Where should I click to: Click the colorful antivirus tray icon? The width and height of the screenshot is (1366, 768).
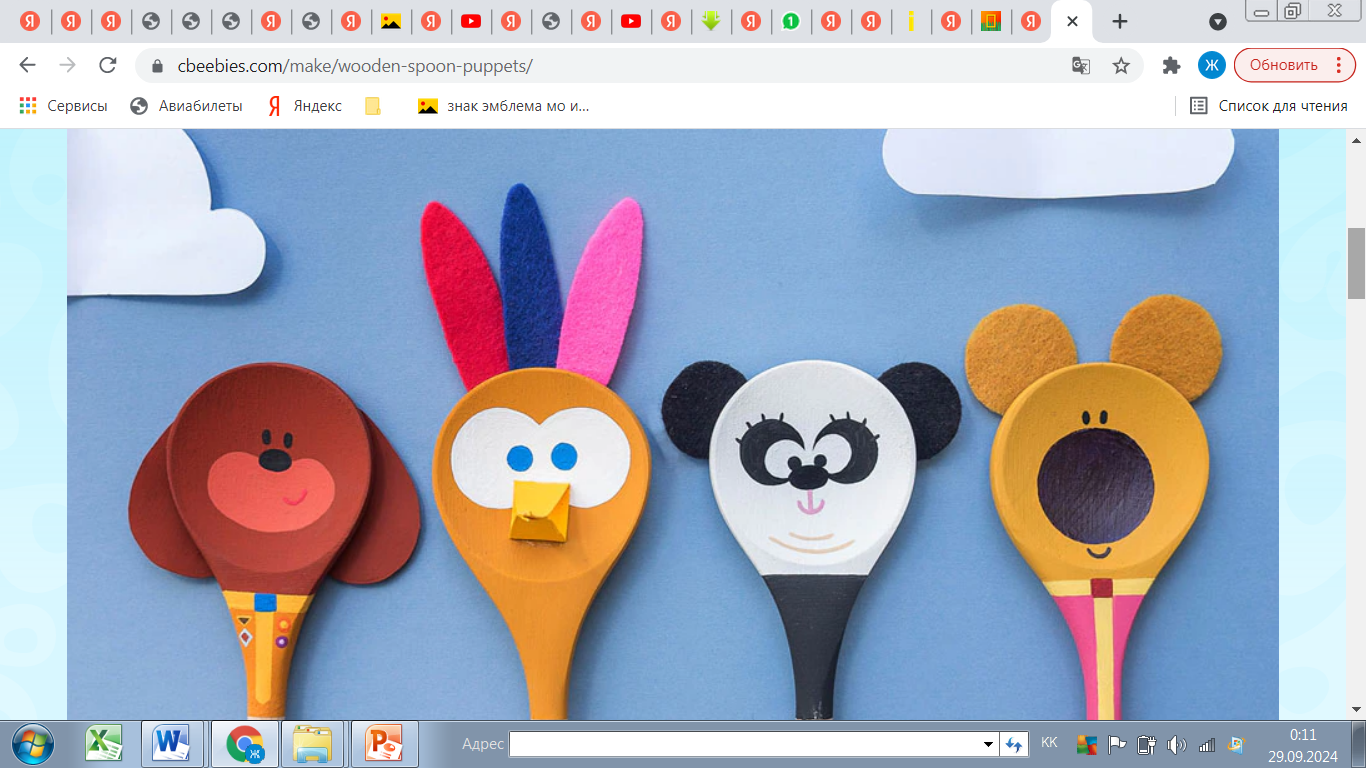[x=1087, y=744]
